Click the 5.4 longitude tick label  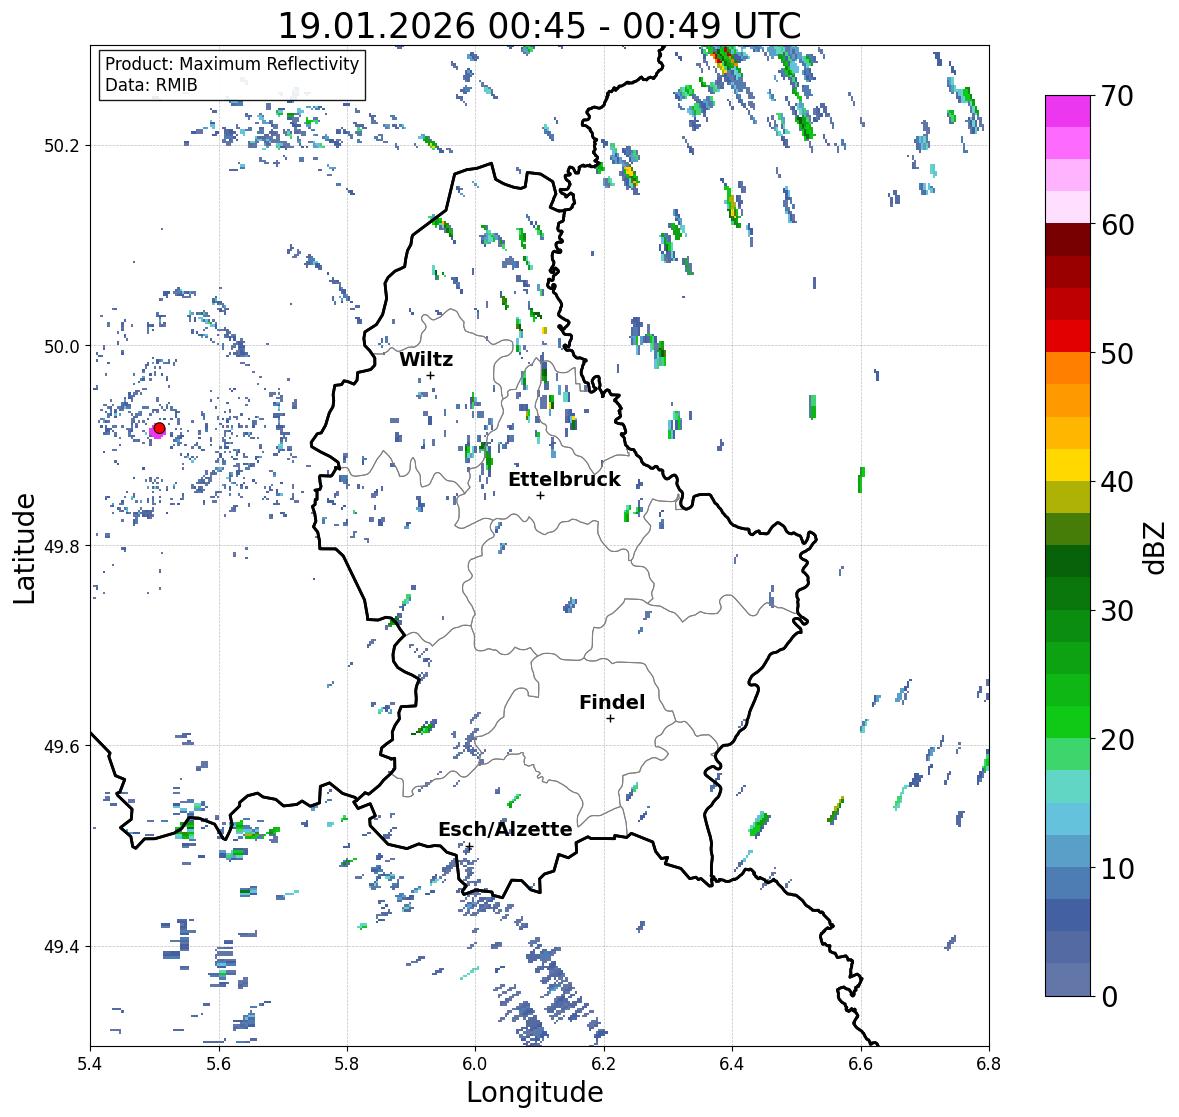tap(90, 1063)
